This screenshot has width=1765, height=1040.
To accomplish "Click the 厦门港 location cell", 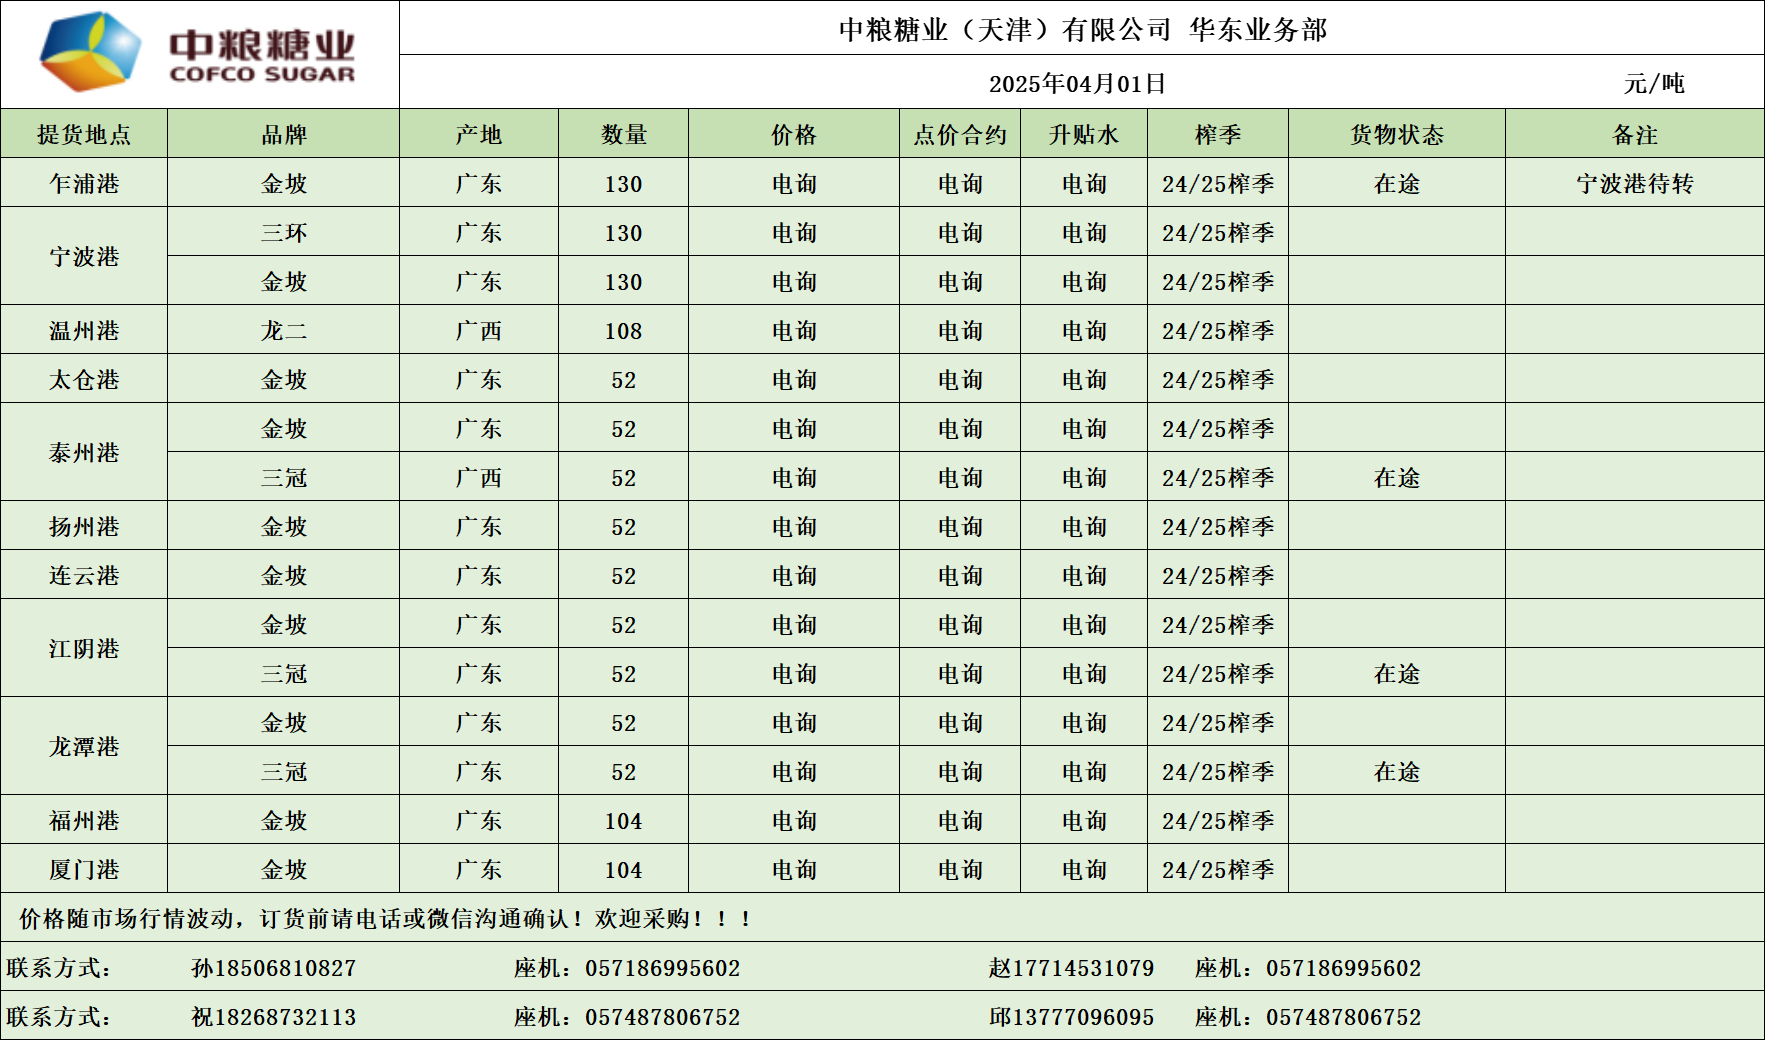I will coord(84,869).
